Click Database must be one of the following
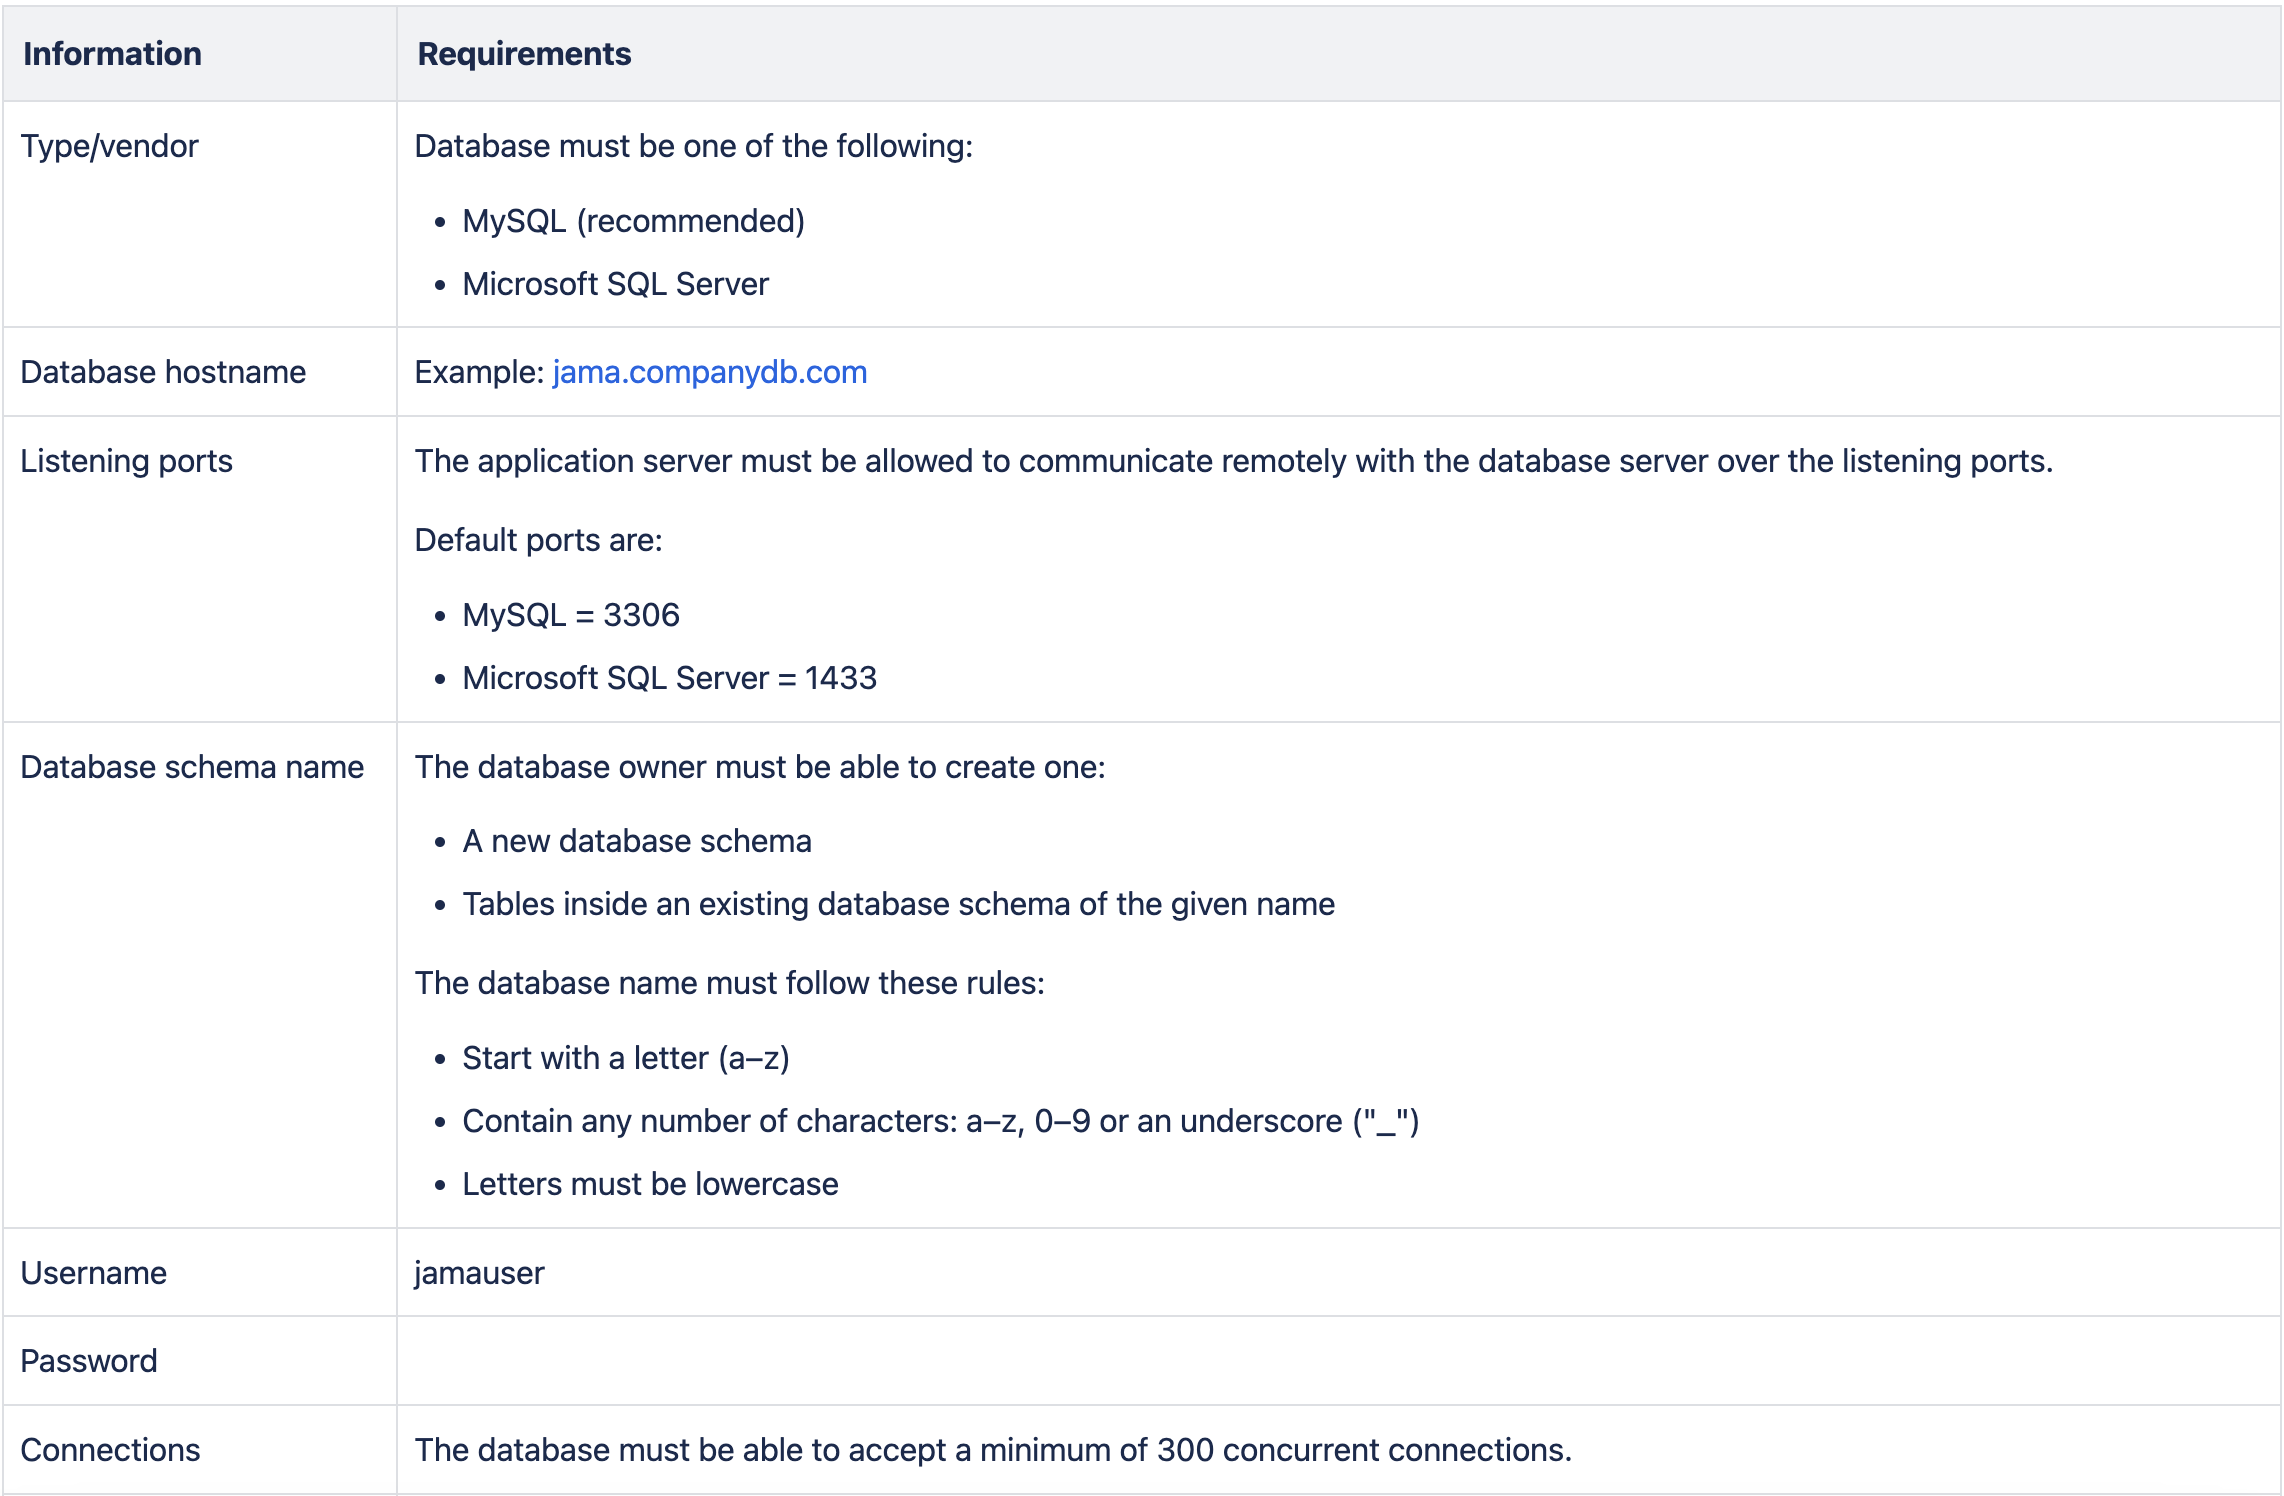This screenshot has height=1496, width=2284. point(693,146)
